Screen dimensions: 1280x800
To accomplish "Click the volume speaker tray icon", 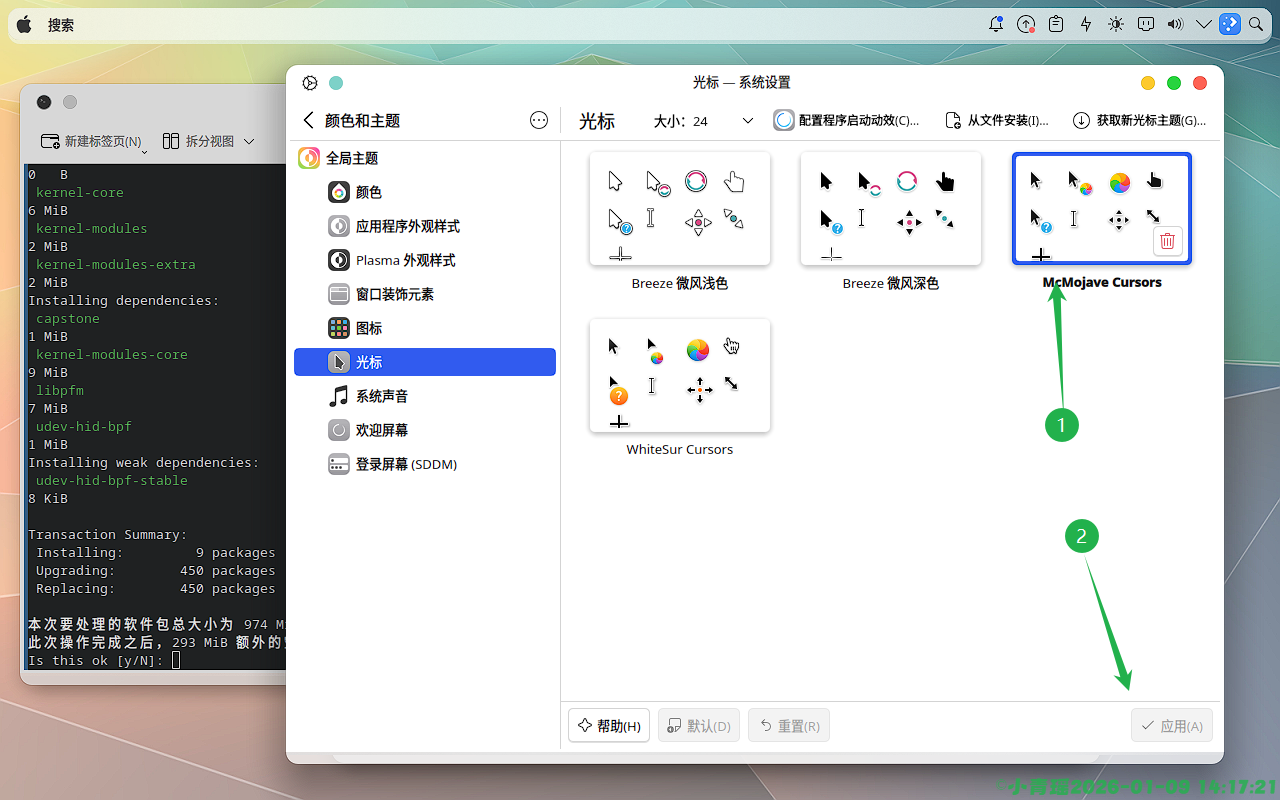I will tap(1175, 25).
